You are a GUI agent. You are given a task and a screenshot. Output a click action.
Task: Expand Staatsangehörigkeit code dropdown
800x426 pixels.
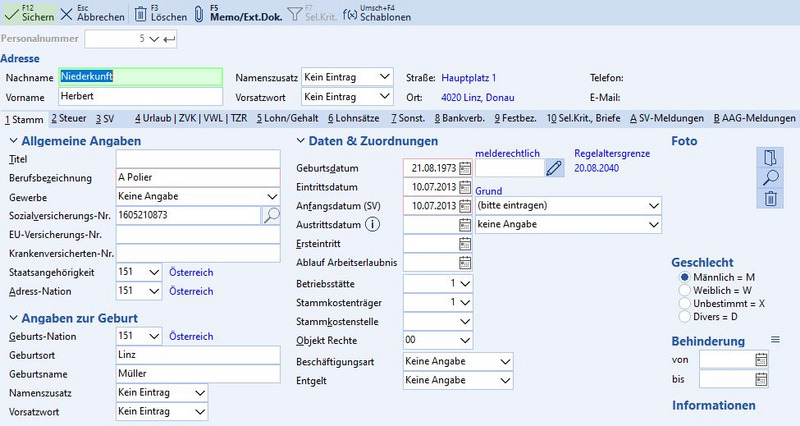(153, 272)
